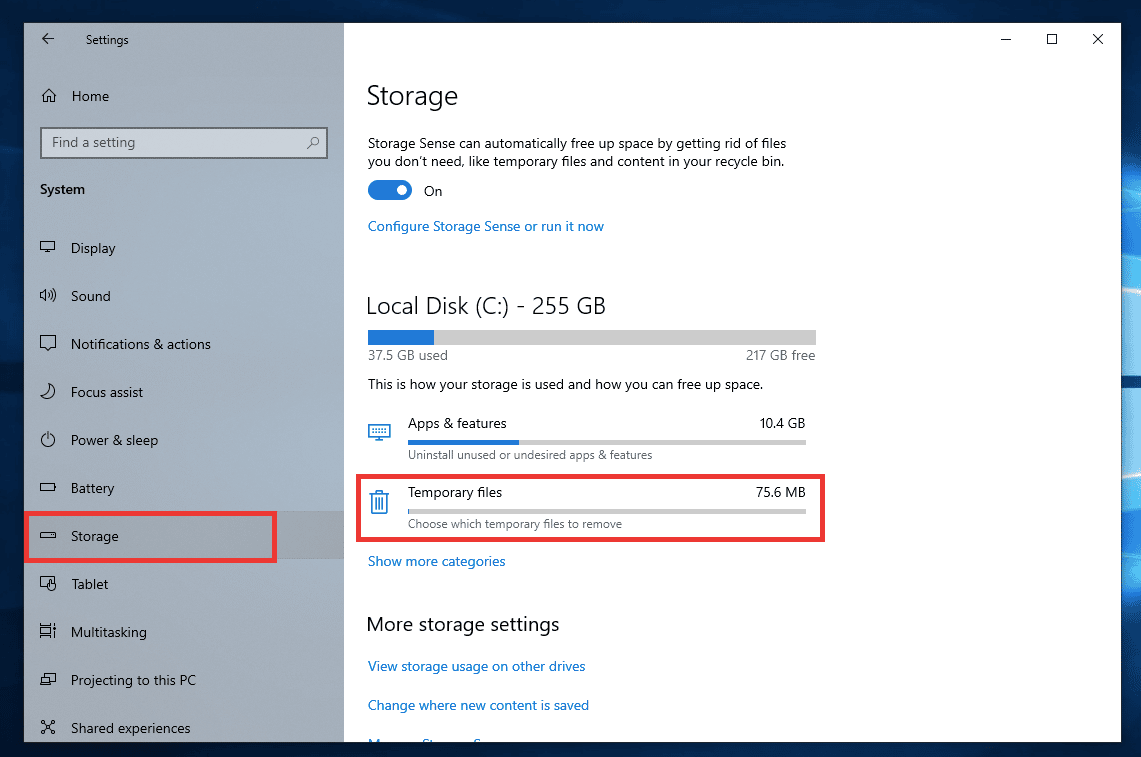The width and height of the screenshot is (1141, 757).
Task: Click the 75.6 MB size value
Action: coord(780,492)
